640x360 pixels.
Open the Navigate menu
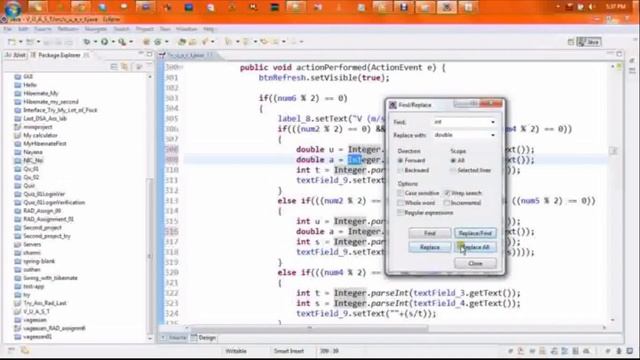pyautogui.click(x=96, y=29)
